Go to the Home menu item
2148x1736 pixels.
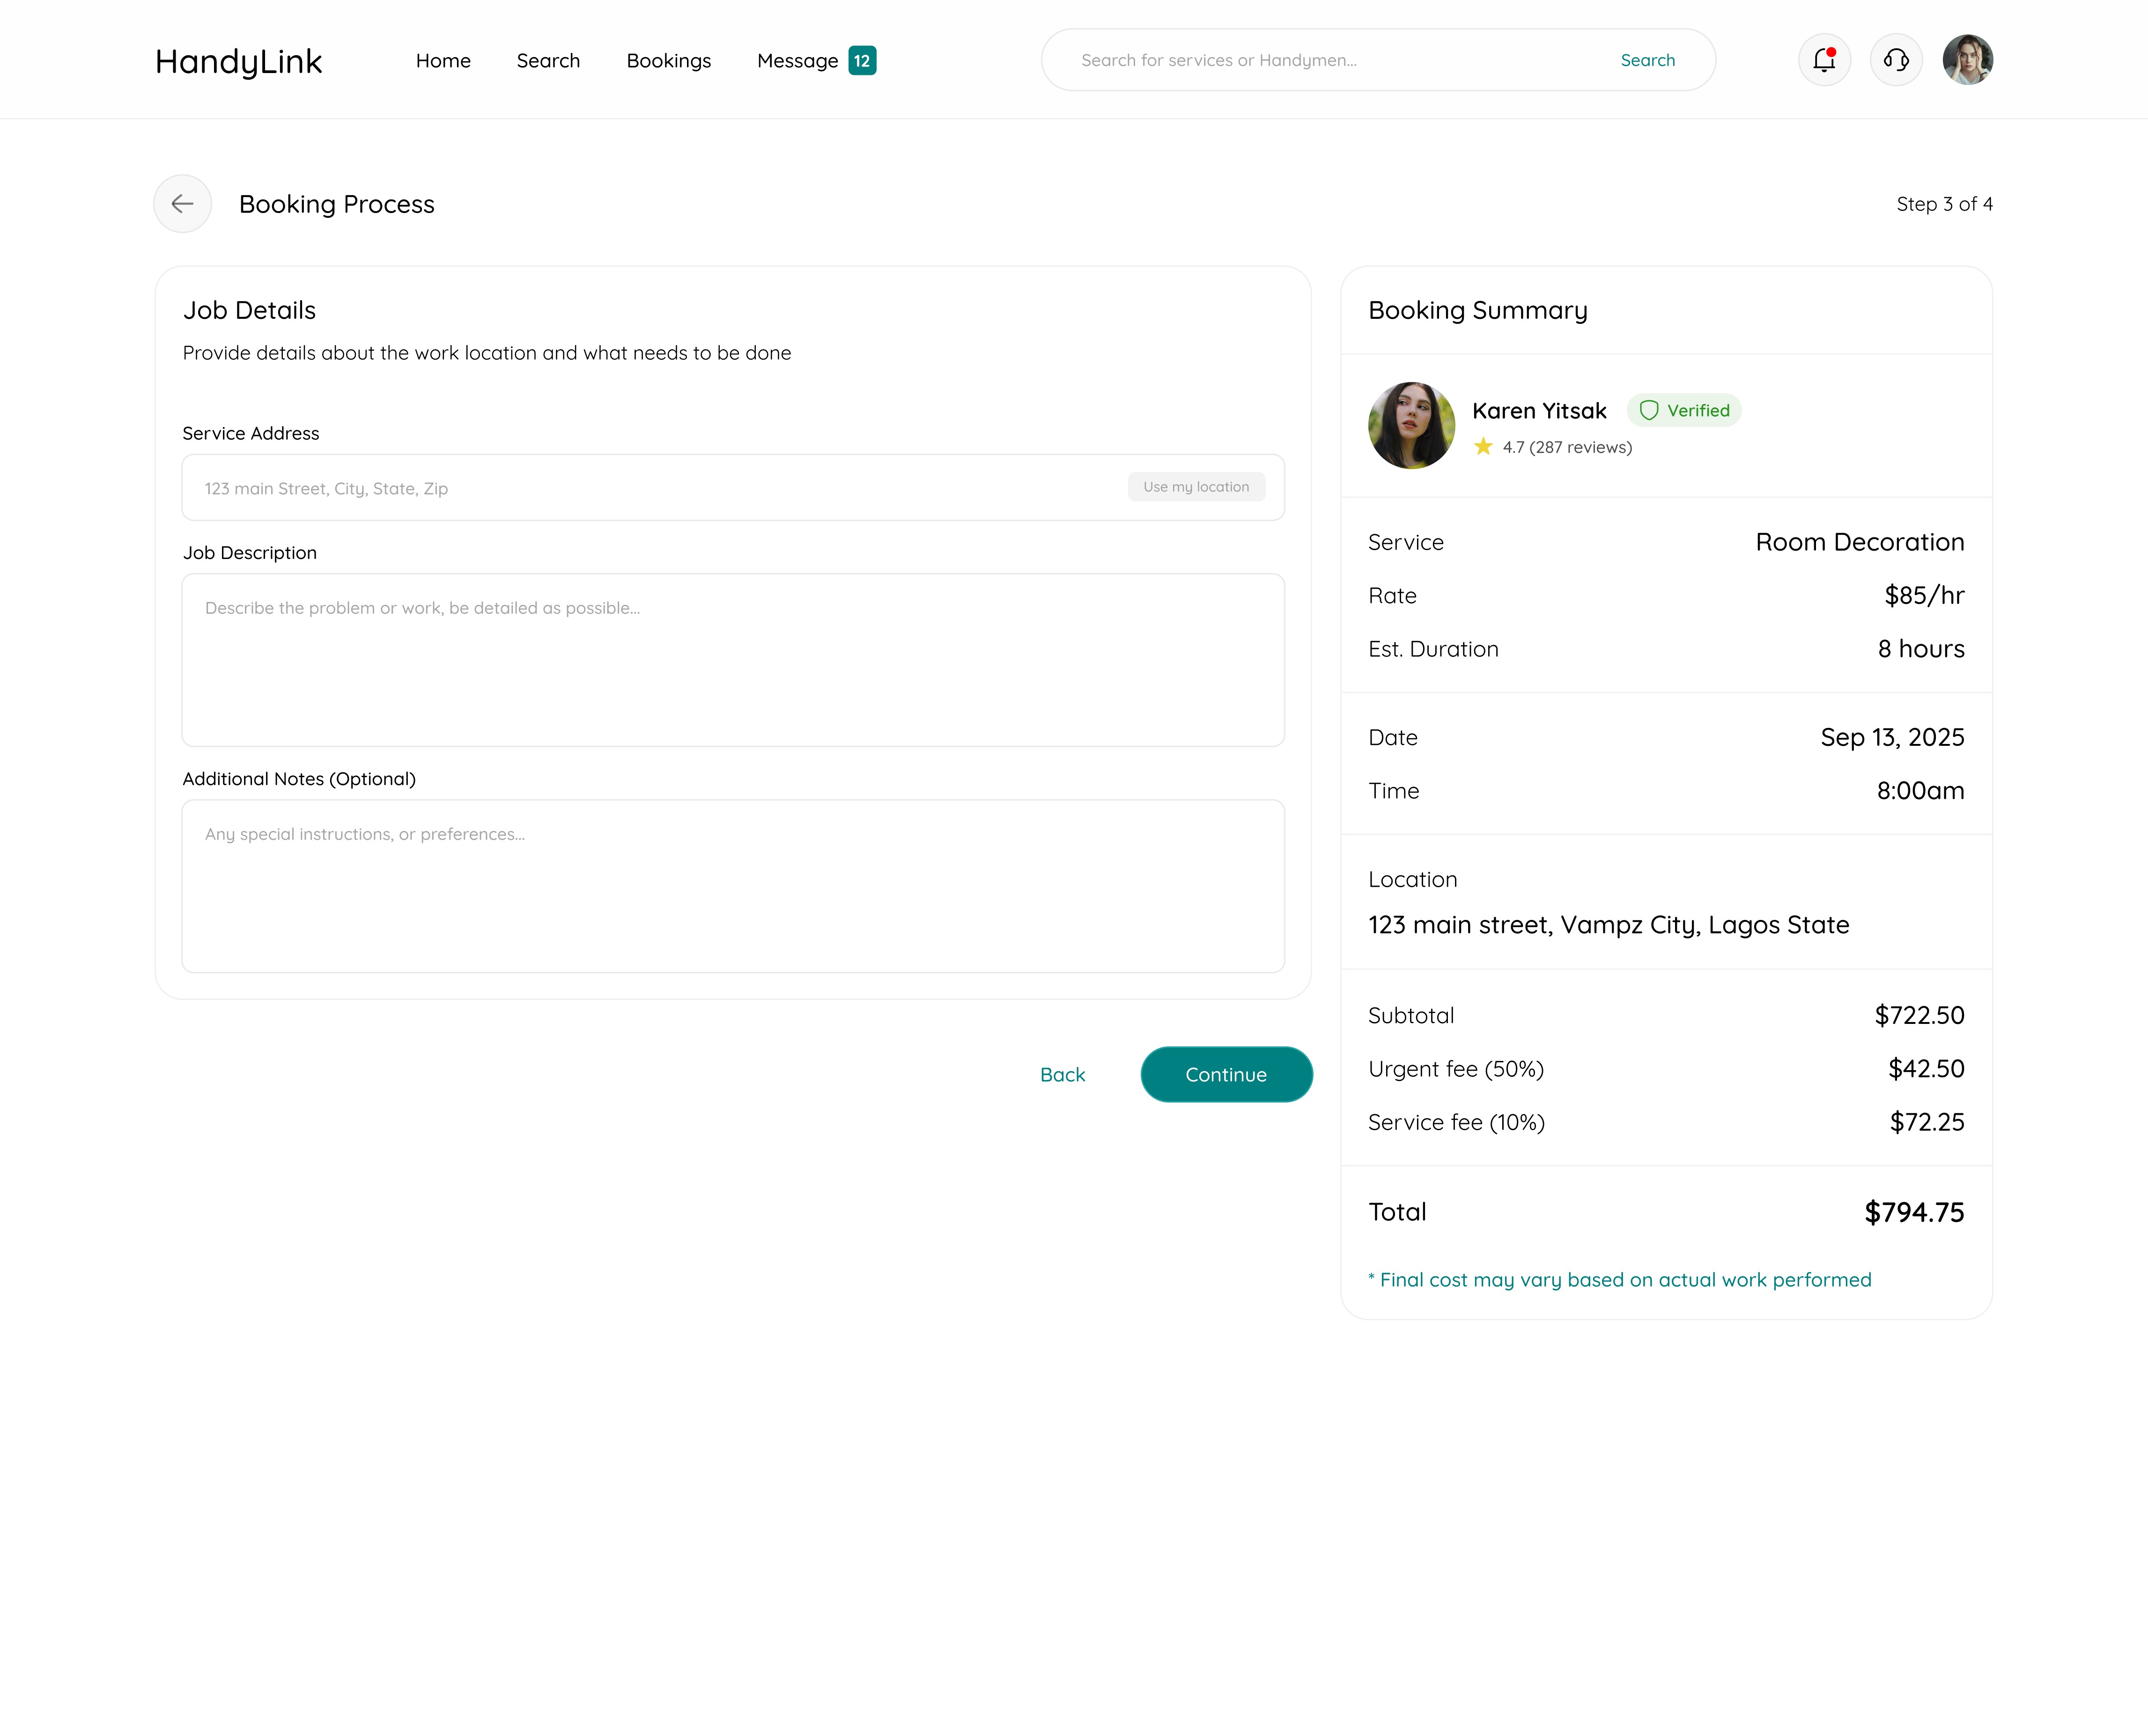(443, 61)
